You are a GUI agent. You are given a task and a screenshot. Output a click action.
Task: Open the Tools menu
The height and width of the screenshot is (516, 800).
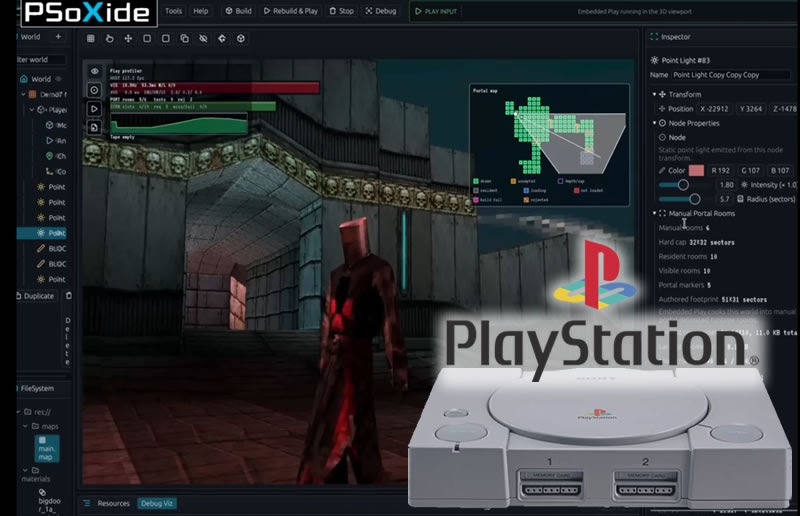coord(173,11)
